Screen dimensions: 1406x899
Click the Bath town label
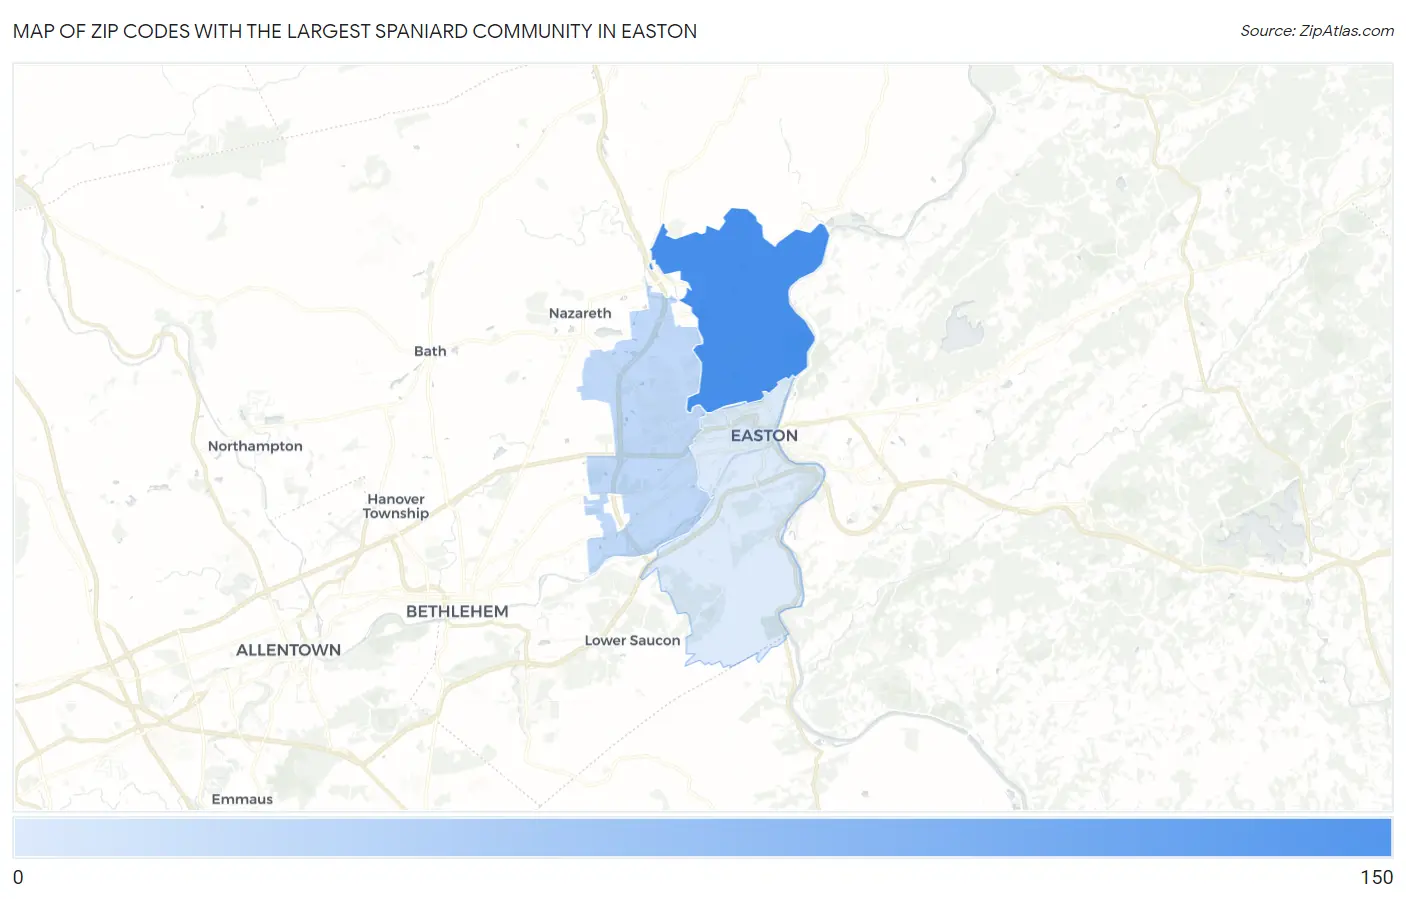430,351
